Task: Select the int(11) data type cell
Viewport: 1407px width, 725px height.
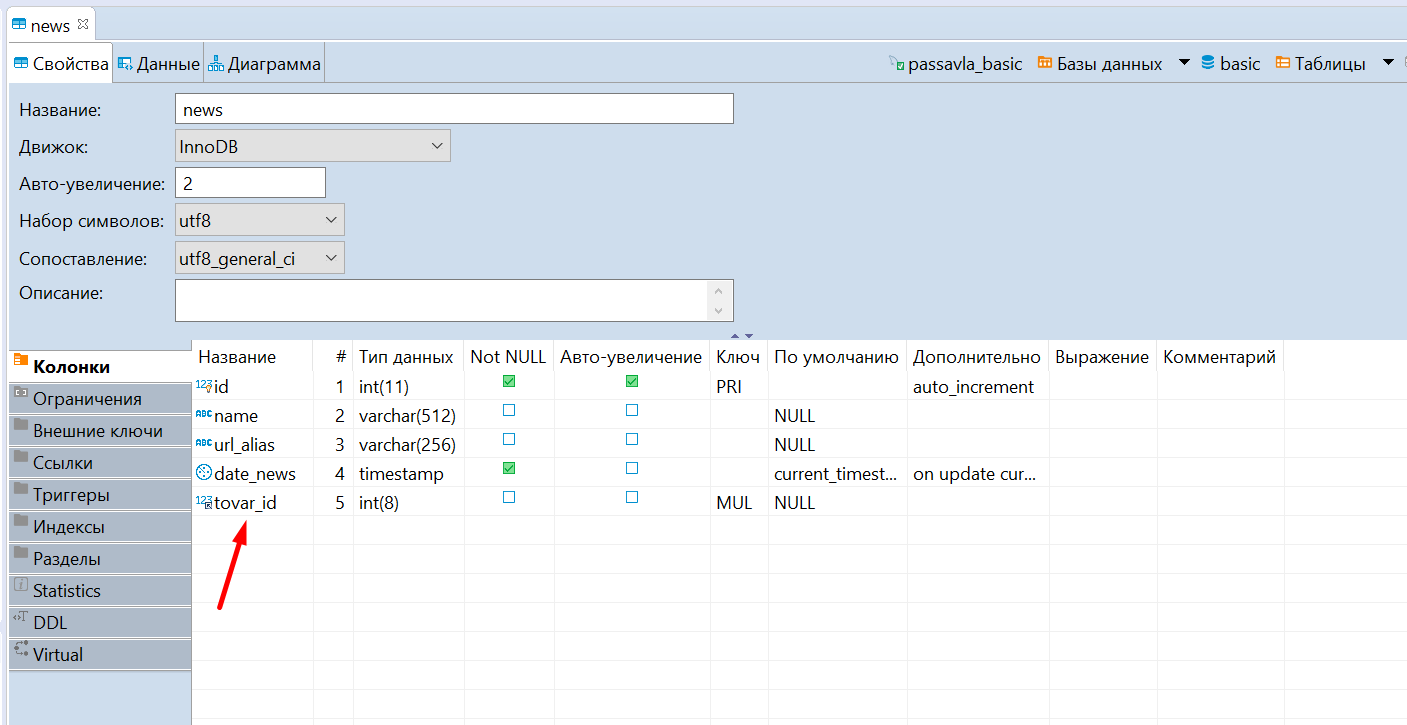Action: click(x=408, y=386)
